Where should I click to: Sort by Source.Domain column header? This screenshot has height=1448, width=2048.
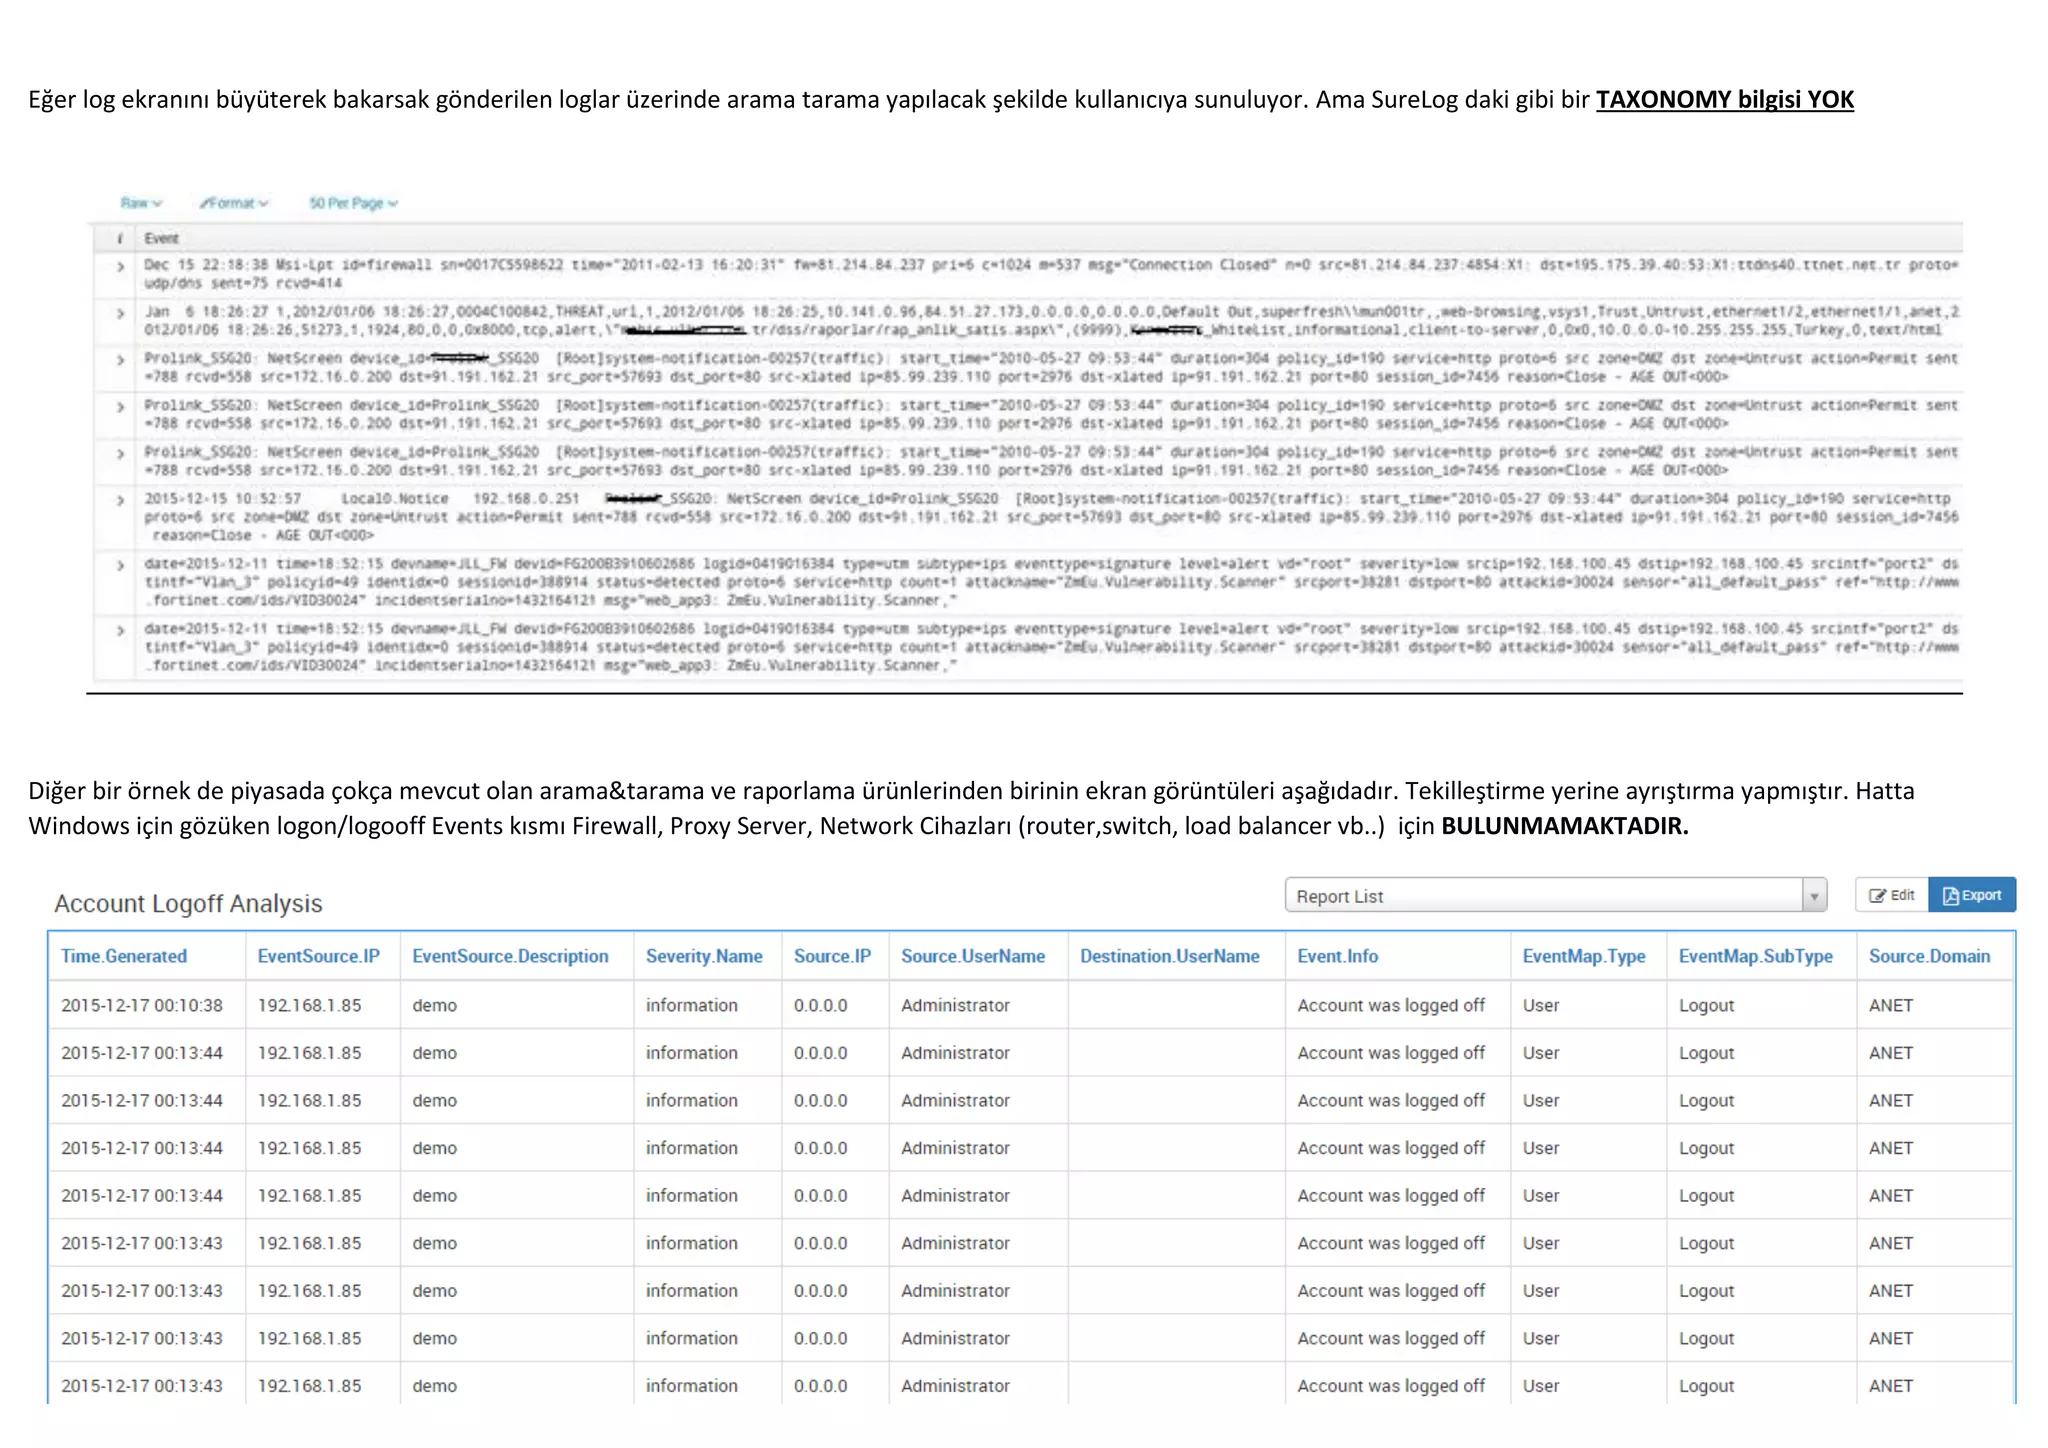(x=1929, y=956)
